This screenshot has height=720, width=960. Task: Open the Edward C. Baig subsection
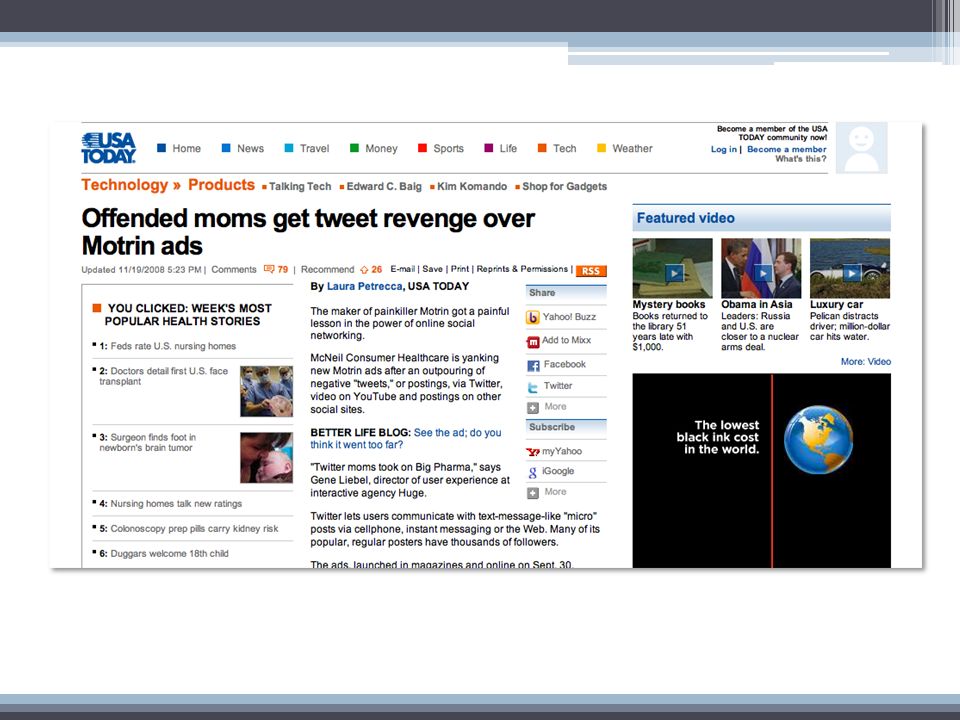[x=384, y=187]
